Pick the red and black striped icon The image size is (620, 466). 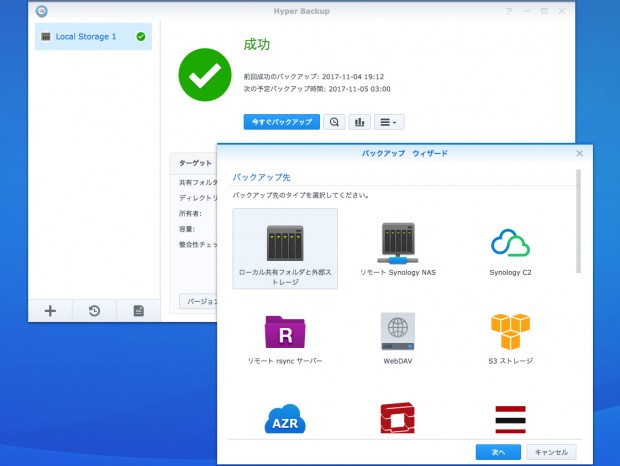pos(510,419)
